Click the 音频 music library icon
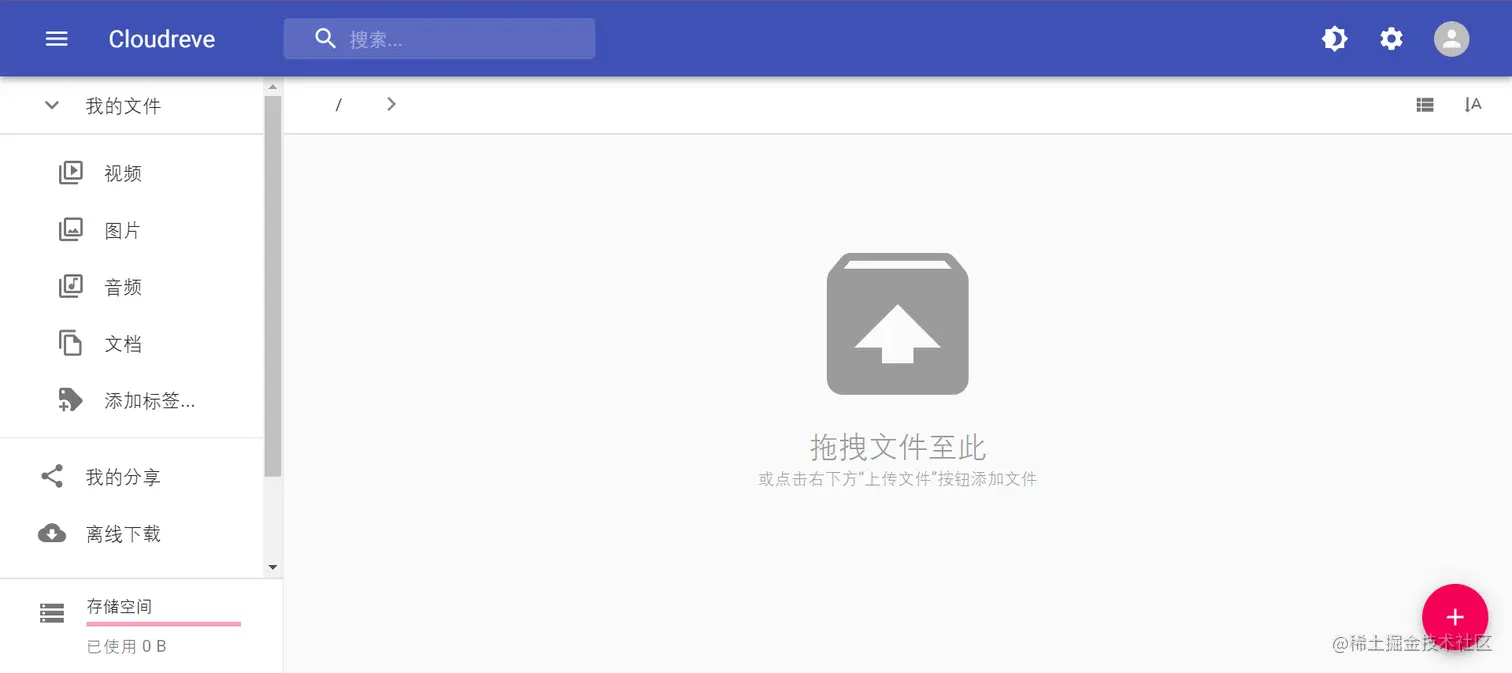The width and height of the screenshot is (1512, 673). pos(70,287)
